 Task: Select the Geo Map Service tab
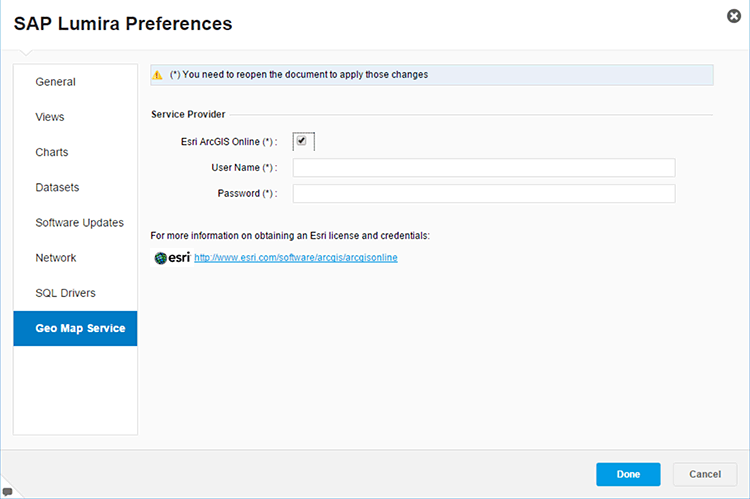(x=75, y=328)
